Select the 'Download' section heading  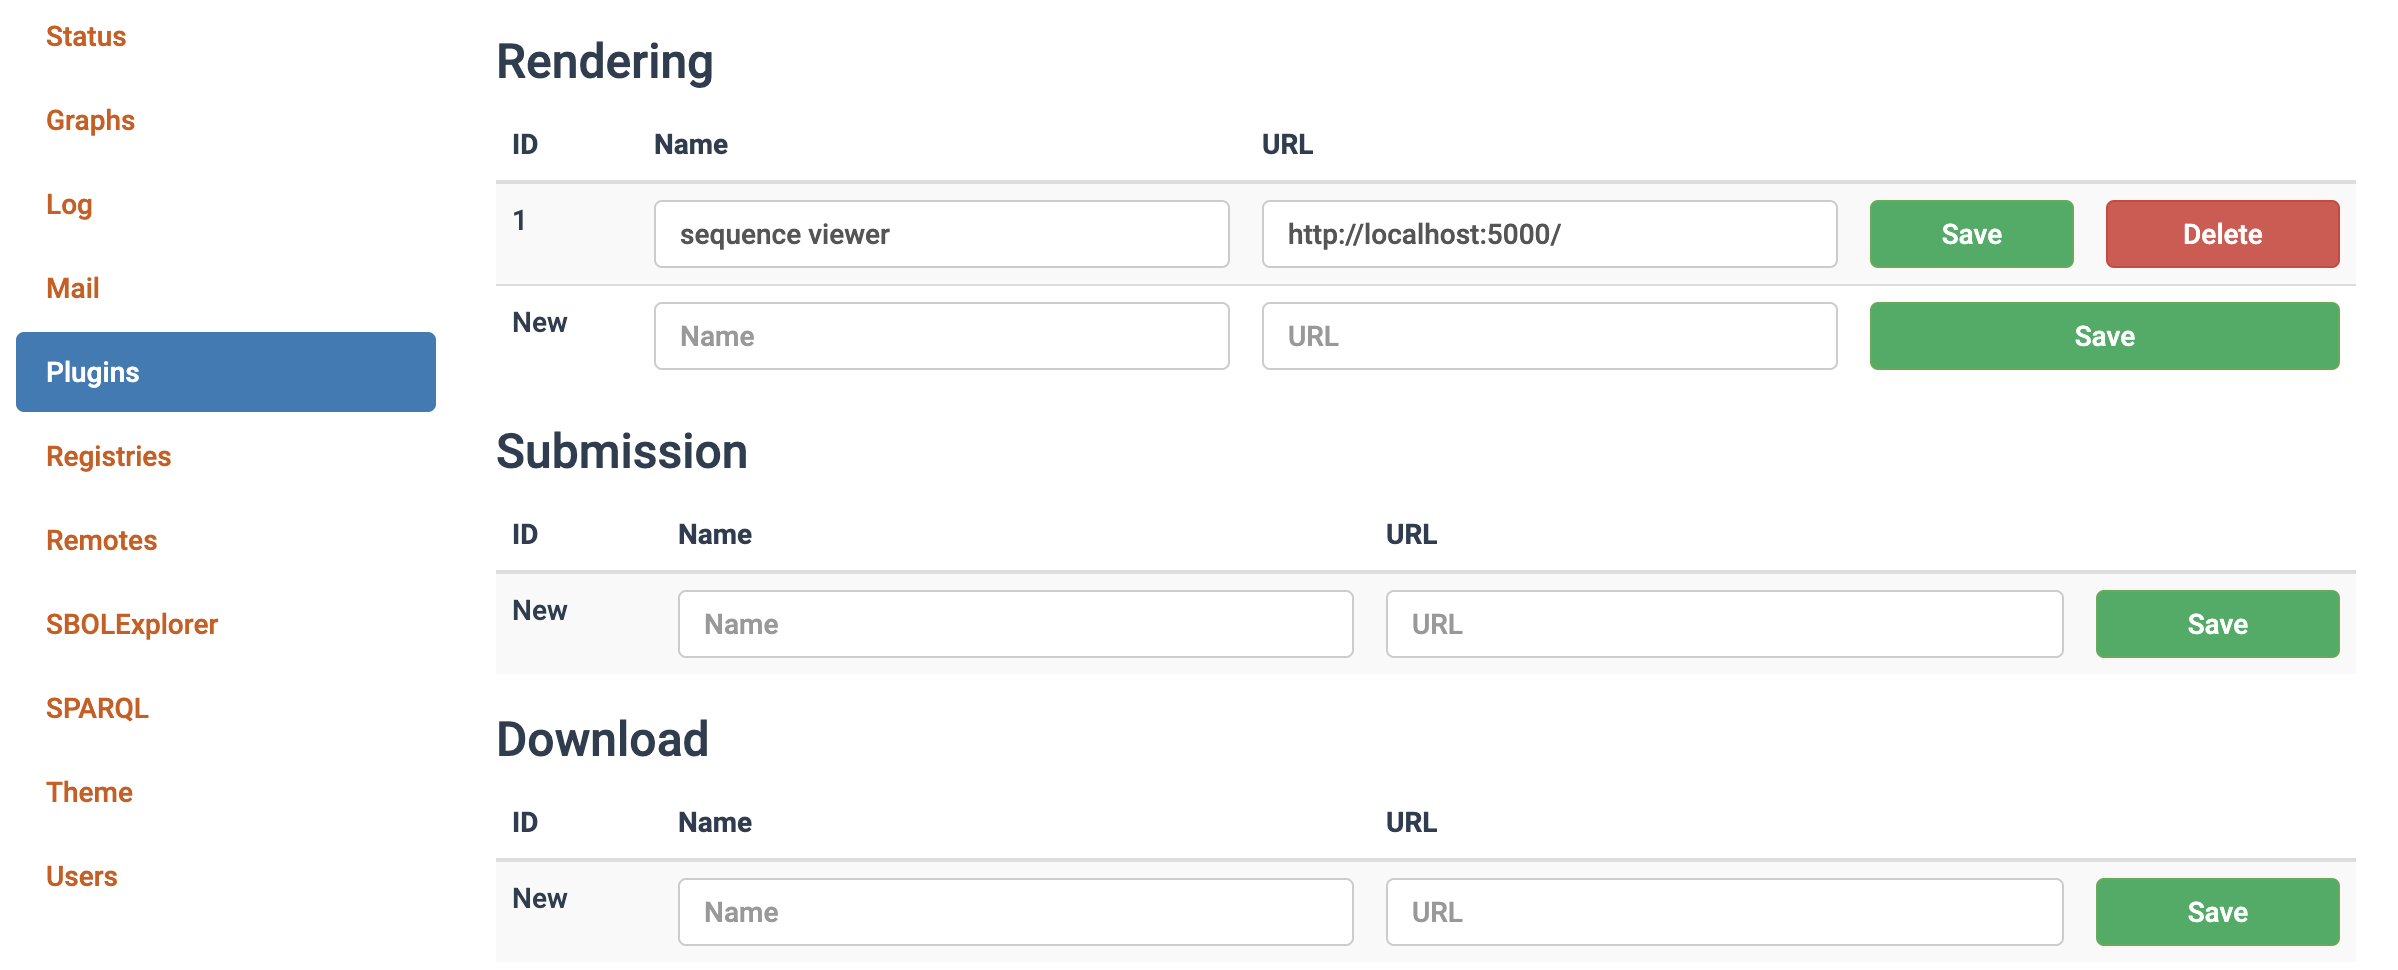[603, 740]
